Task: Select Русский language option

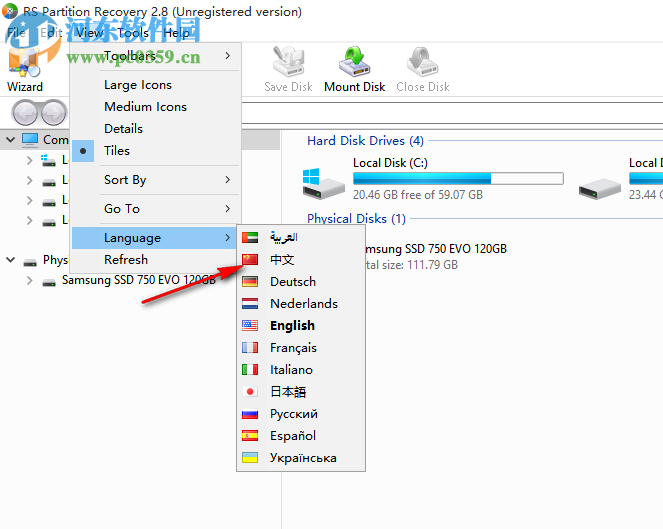Action: (301, 414)
